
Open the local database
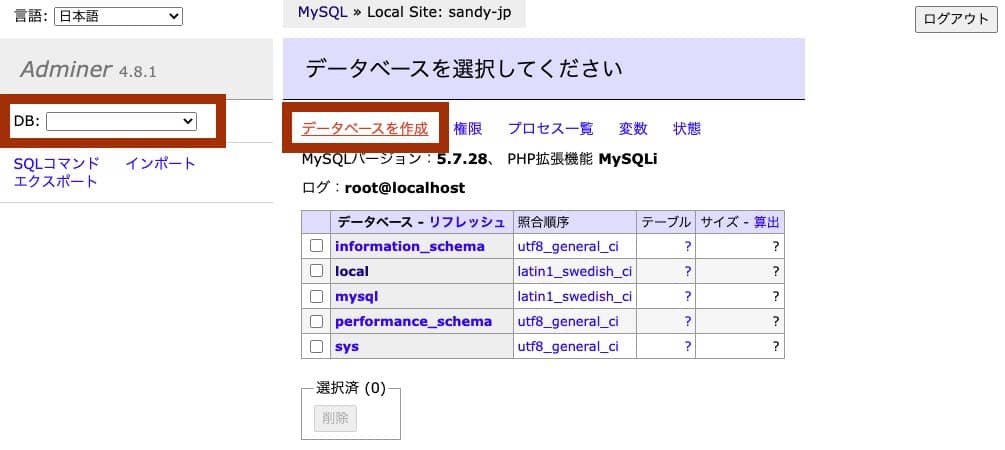(x=352, y=271)
